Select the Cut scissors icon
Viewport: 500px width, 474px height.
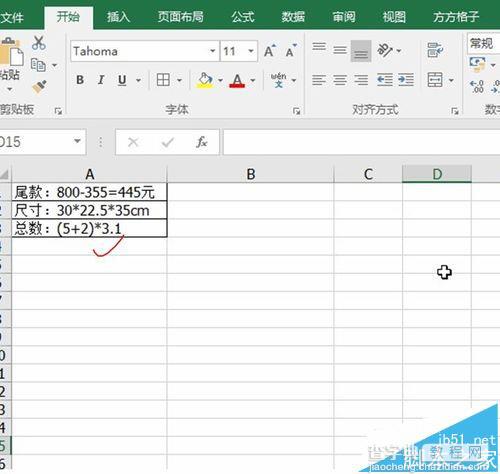(39, 43)
